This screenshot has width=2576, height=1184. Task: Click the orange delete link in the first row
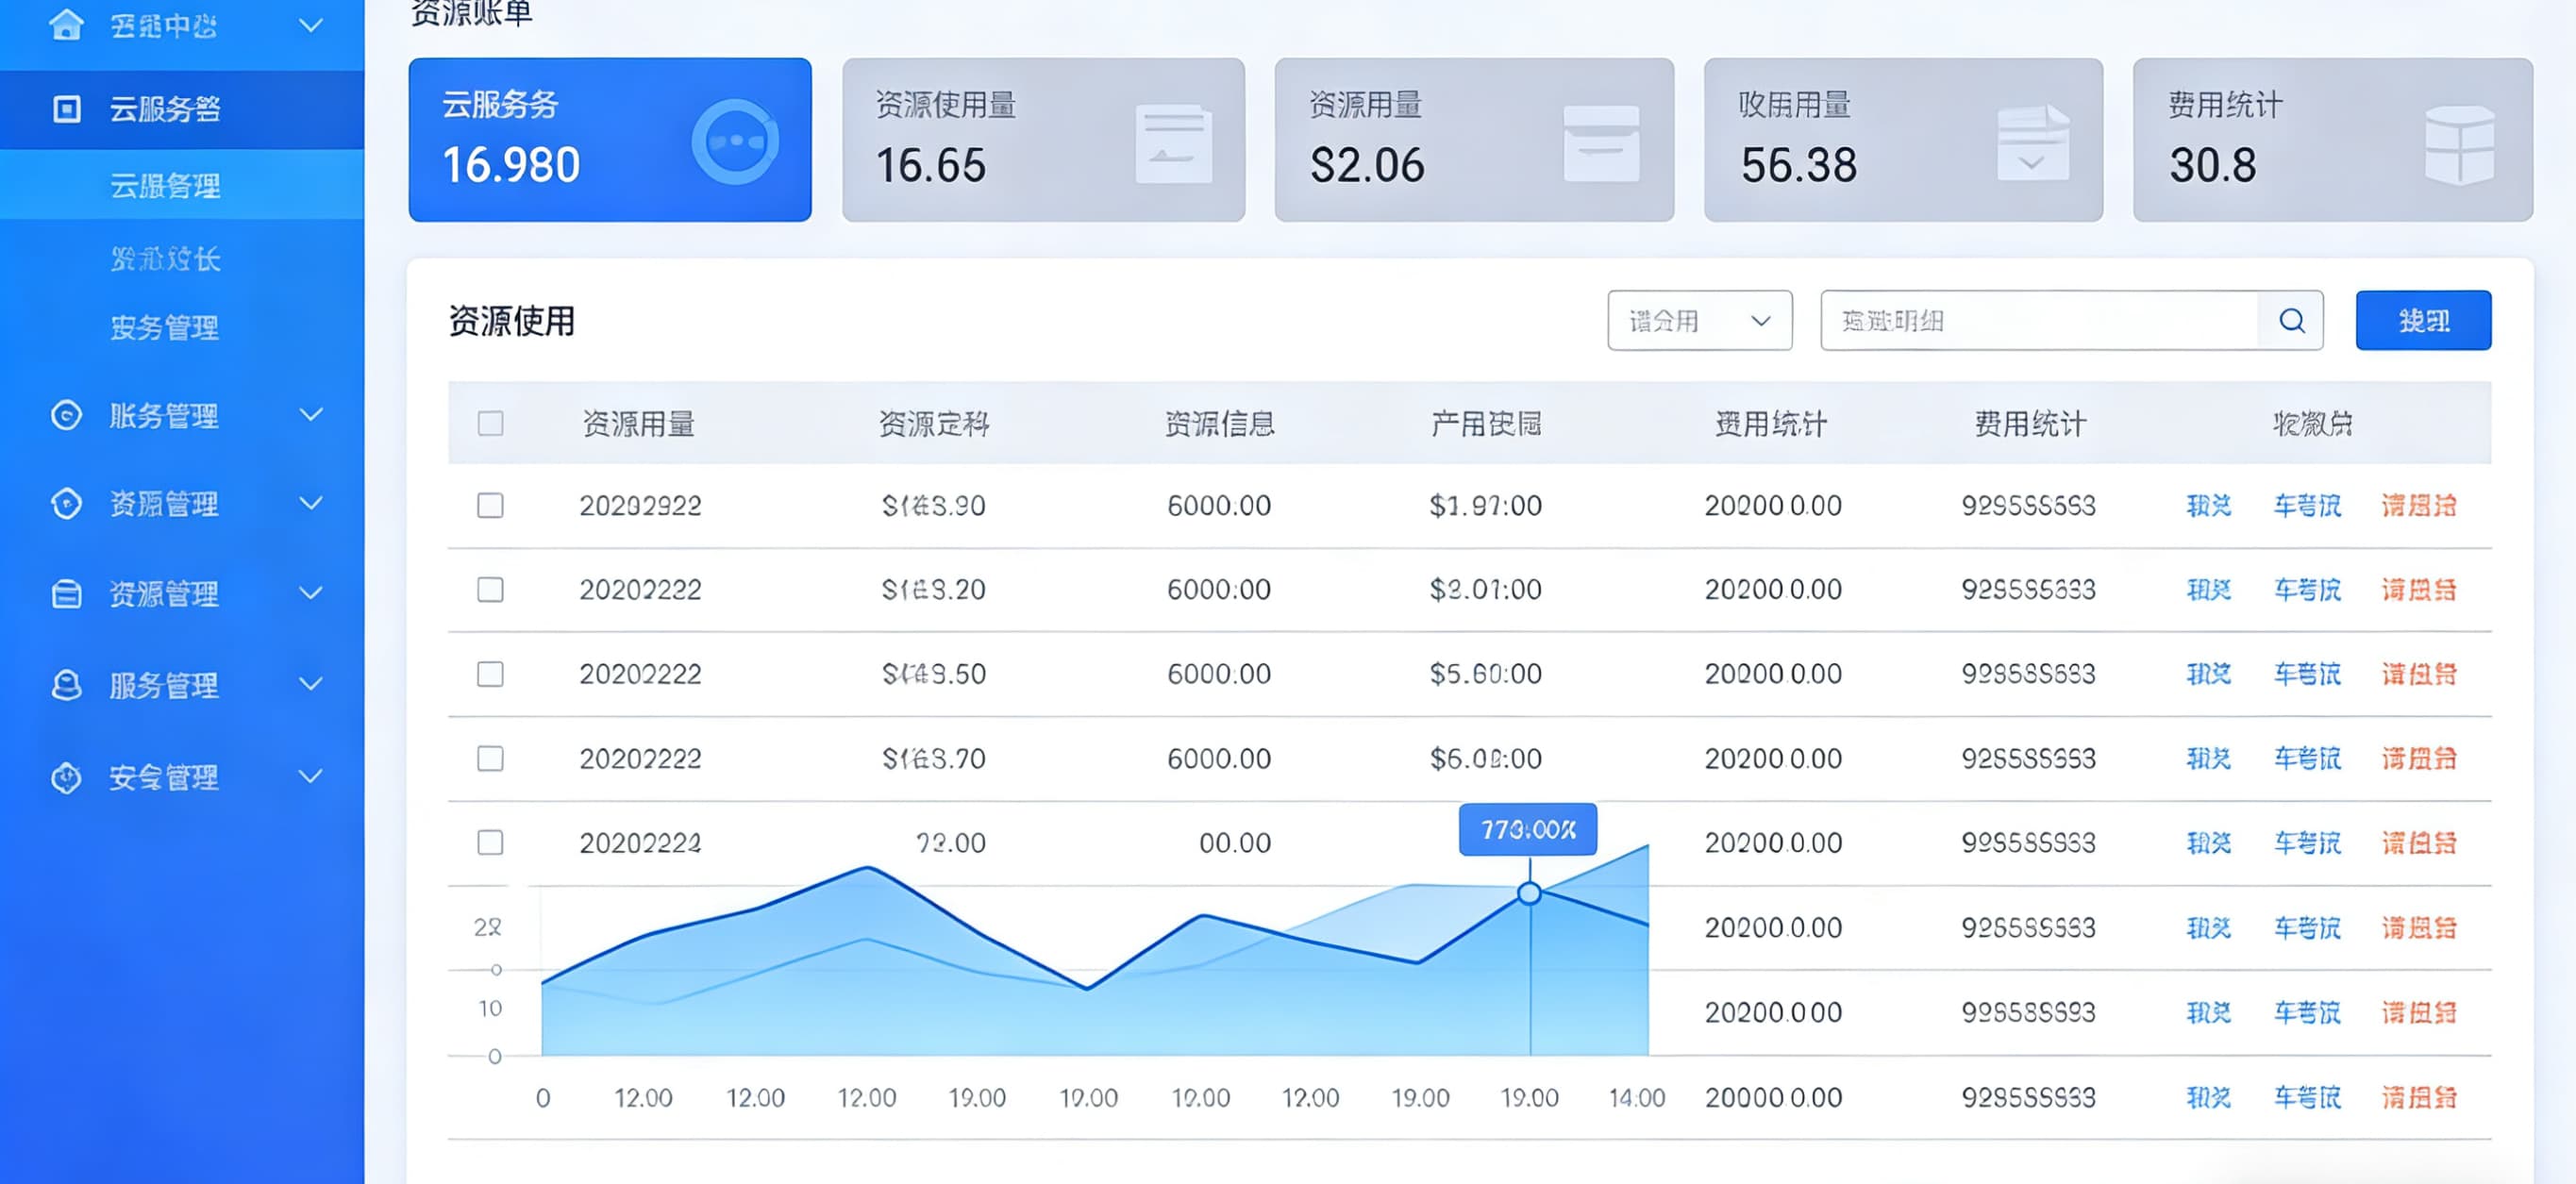(2420, 506)
